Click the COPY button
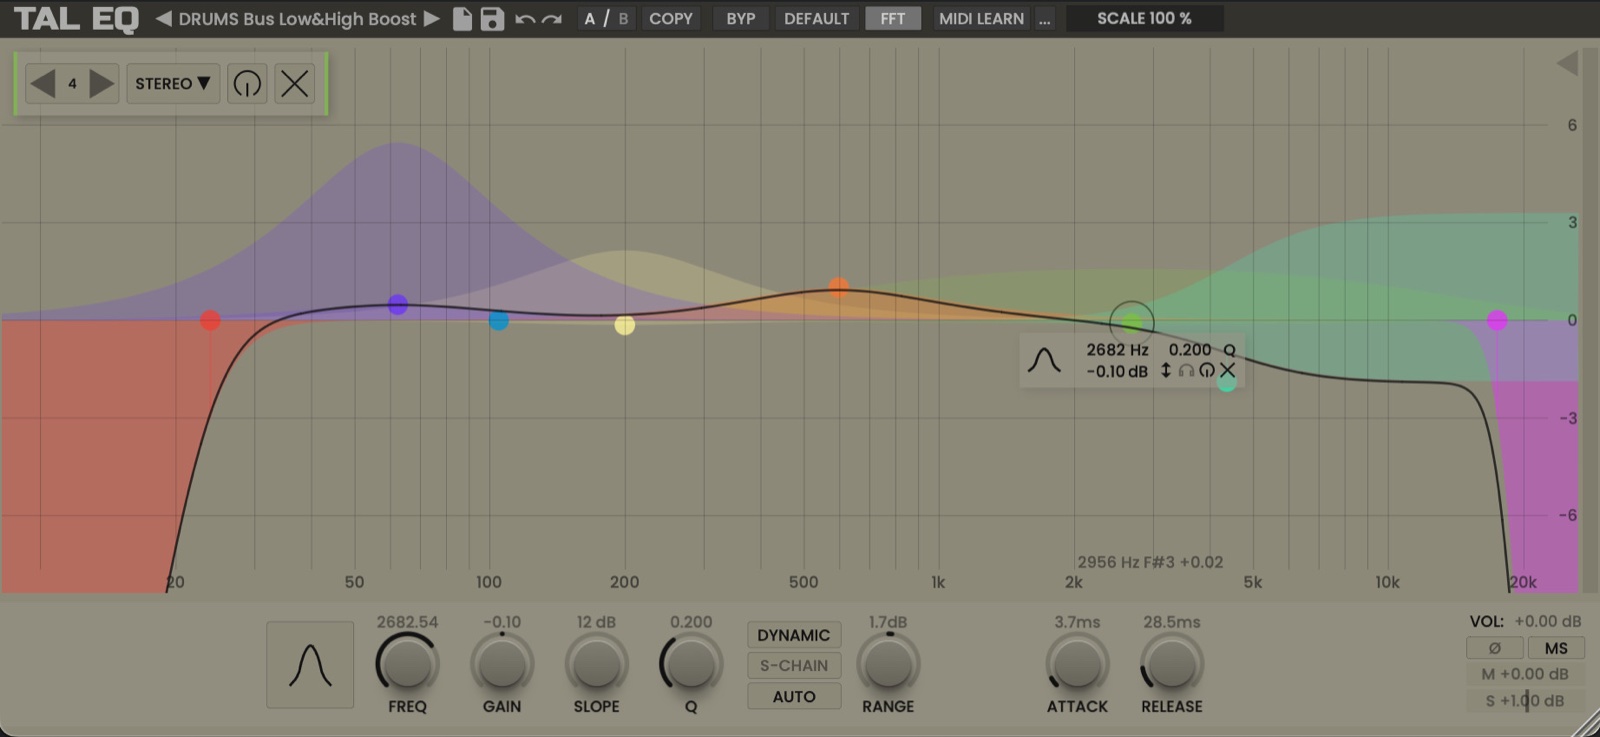Screen dimensions: 1600x737 671,19
